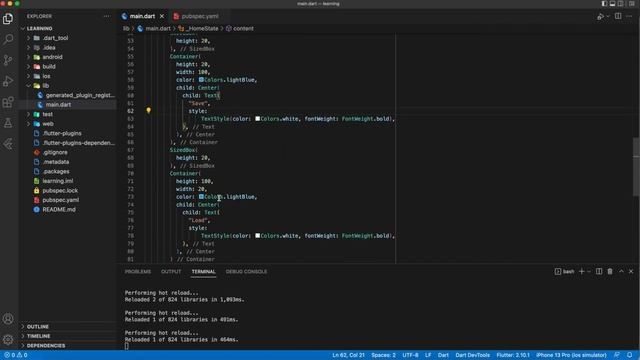Viewport: 640px width, 360px height.
Task: Switch to the Output panel tab
Action: tap(171, 271)
